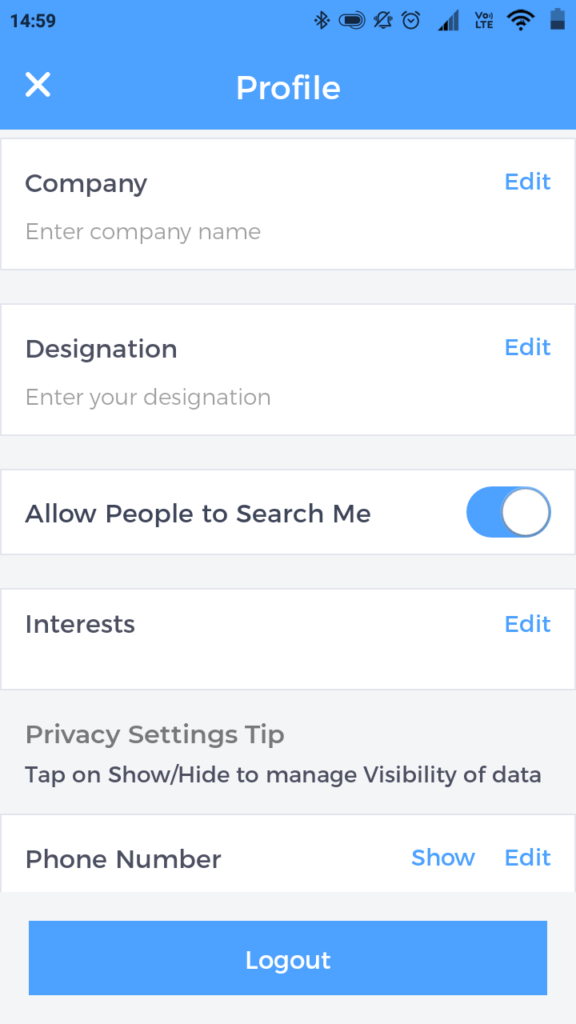Tap the battery indicator icon

[x=556, y=19]
